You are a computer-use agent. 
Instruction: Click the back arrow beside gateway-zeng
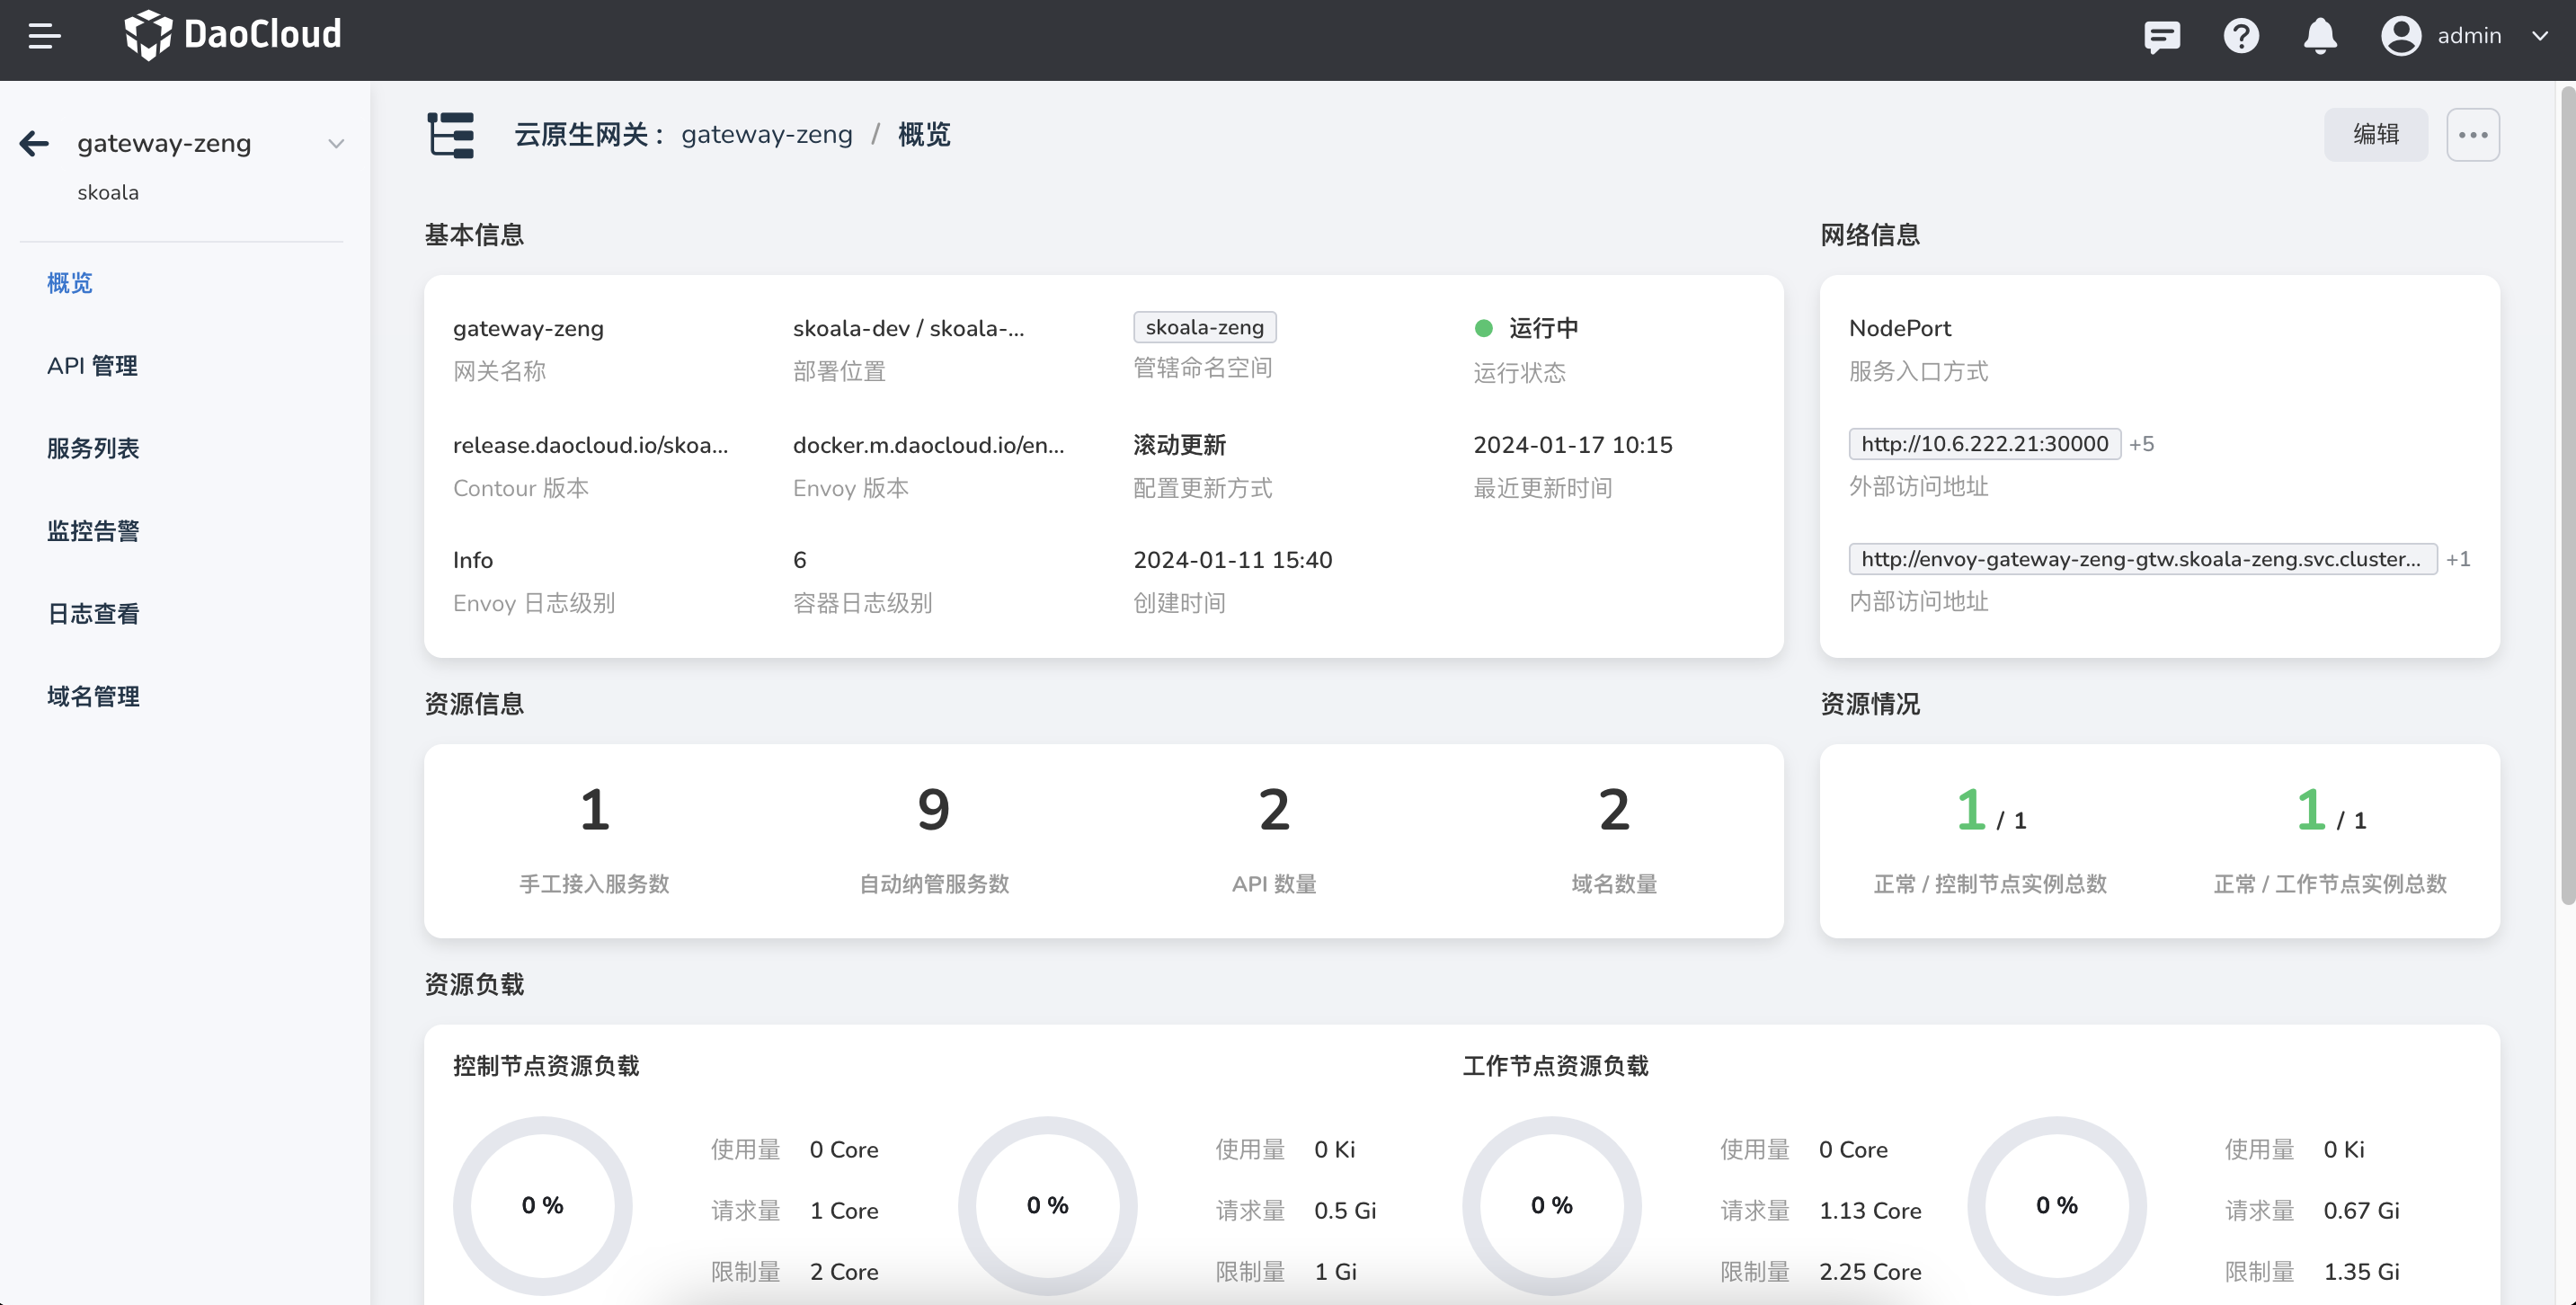tap(33, 143)
